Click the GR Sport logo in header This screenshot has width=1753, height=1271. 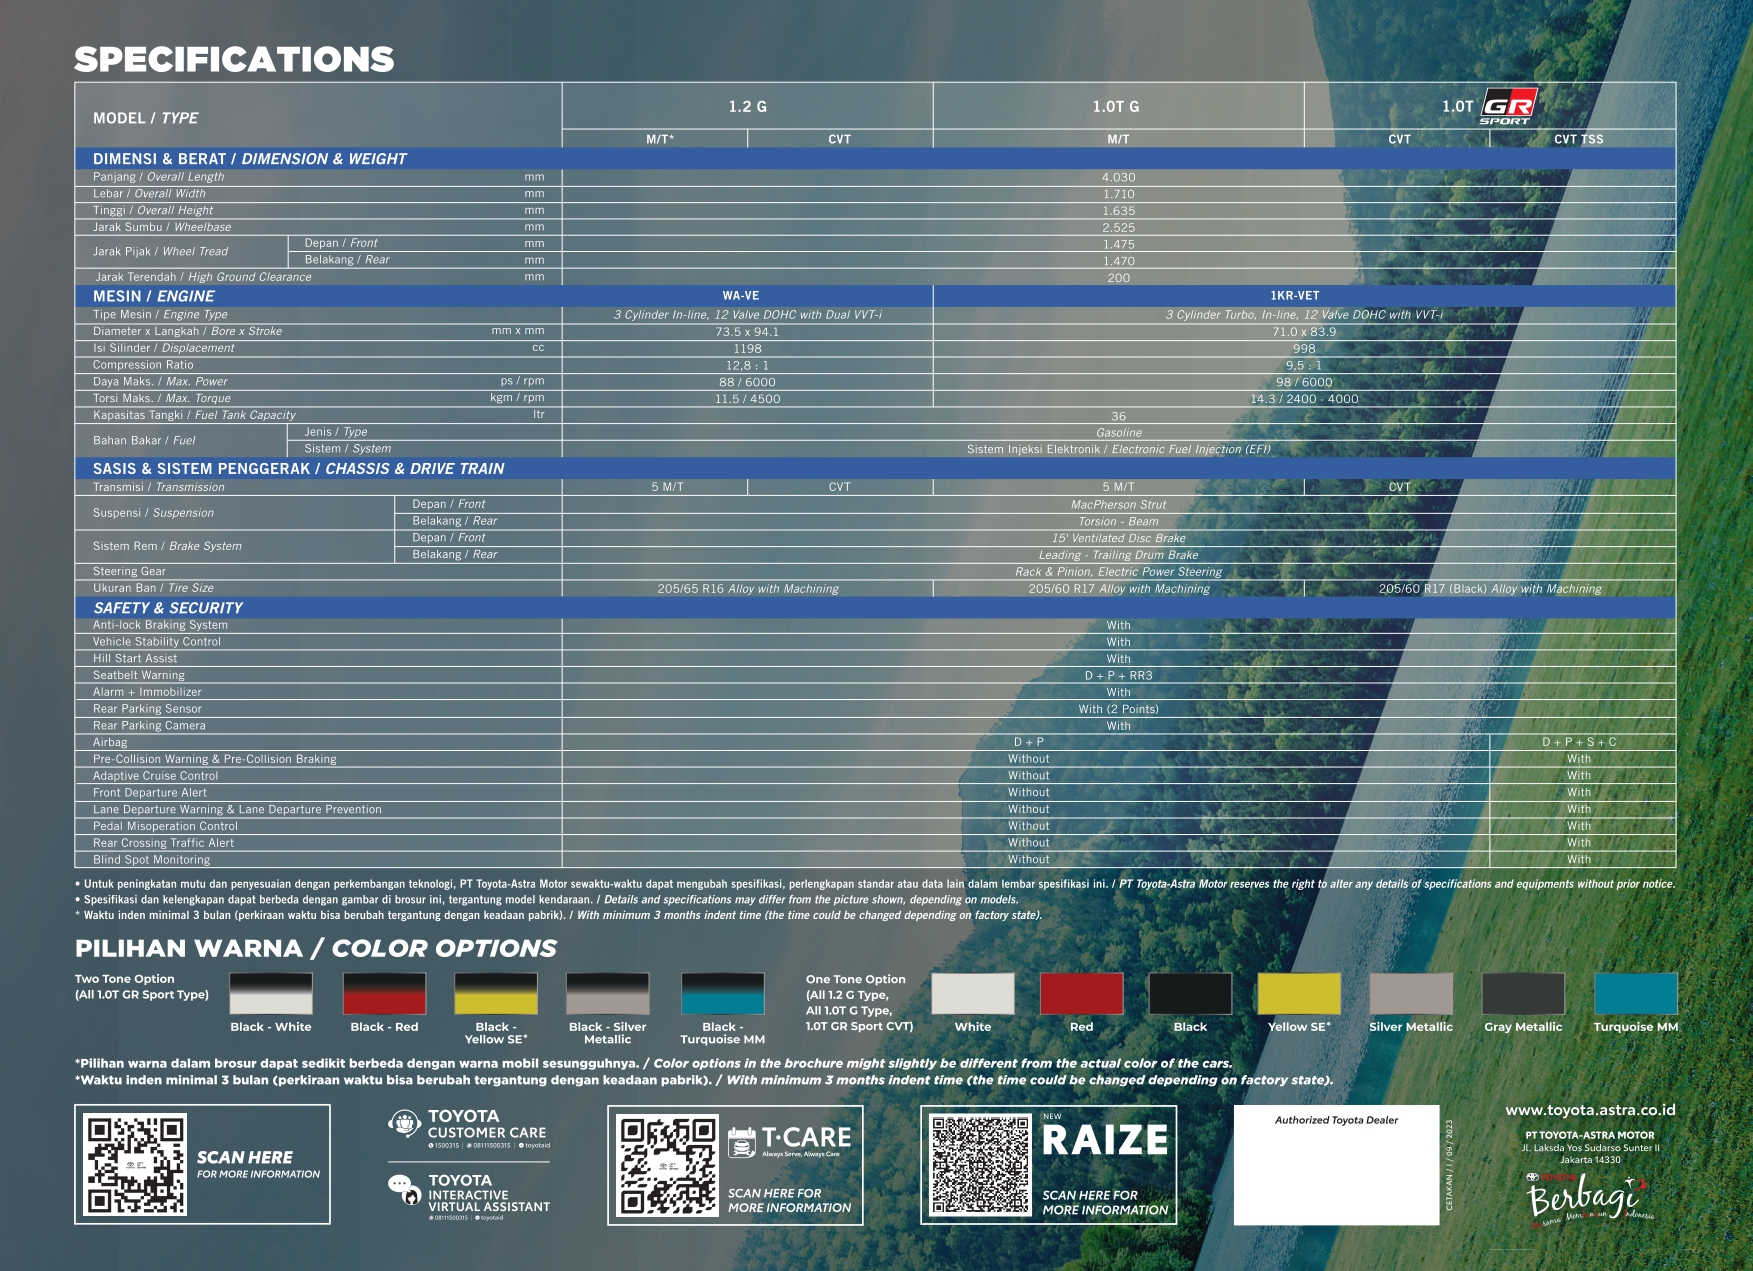click(1509, 106)
